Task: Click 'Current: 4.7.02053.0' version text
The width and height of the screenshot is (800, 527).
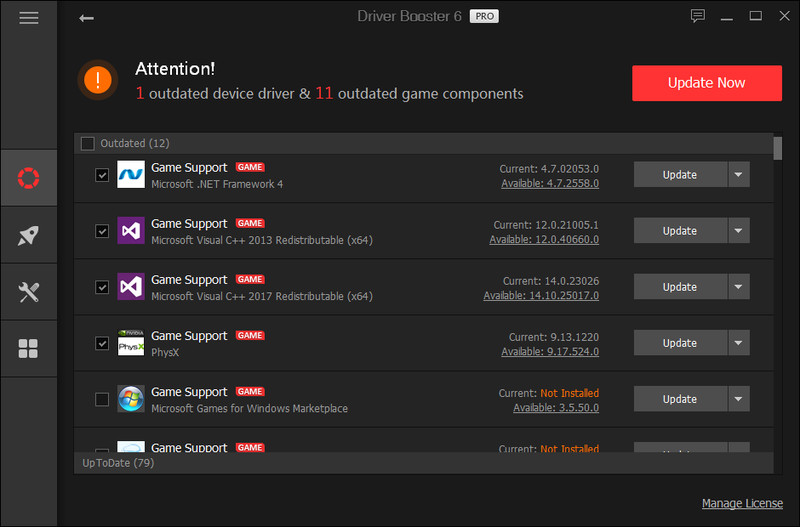Action: (549, 169)
